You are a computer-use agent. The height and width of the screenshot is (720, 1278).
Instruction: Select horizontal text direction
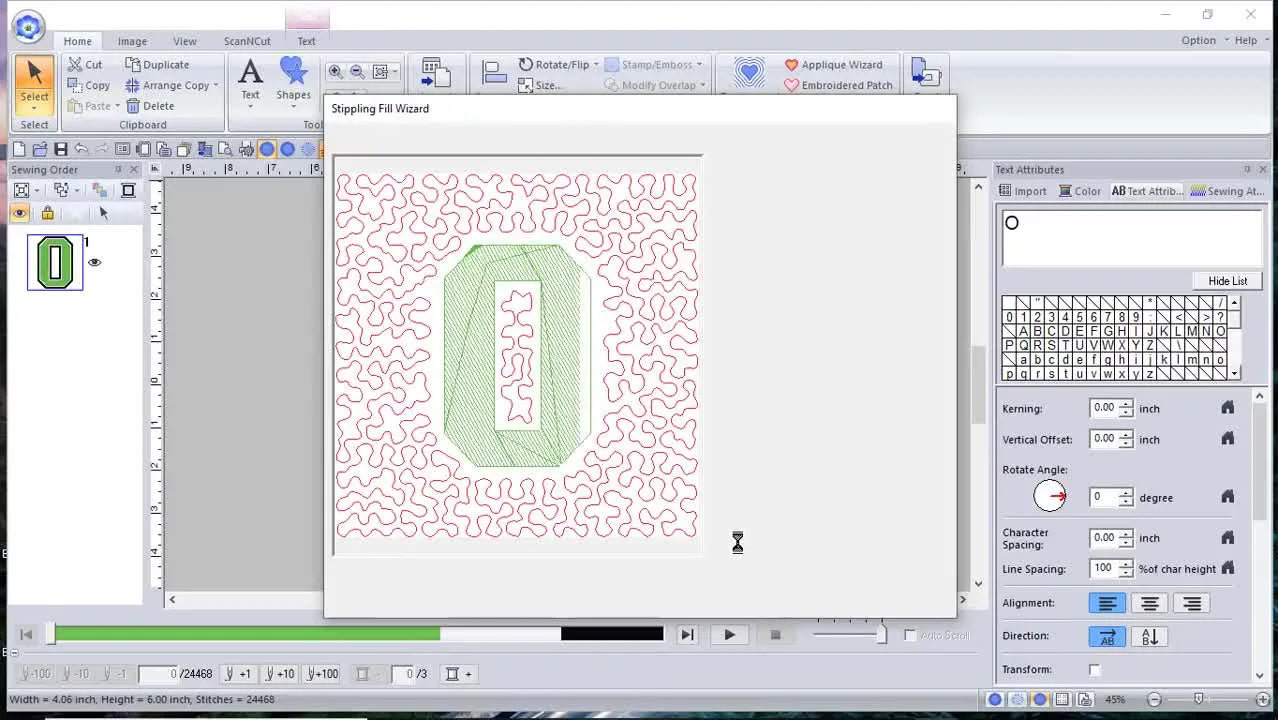tap(1107, 637)
